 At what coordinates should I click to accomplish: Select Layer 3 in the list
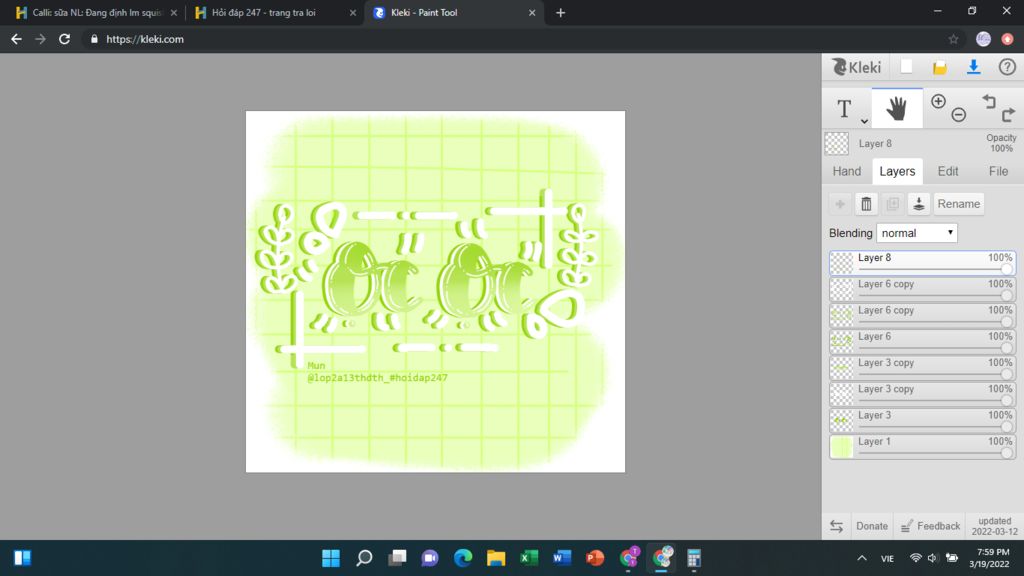pos(922,420)
